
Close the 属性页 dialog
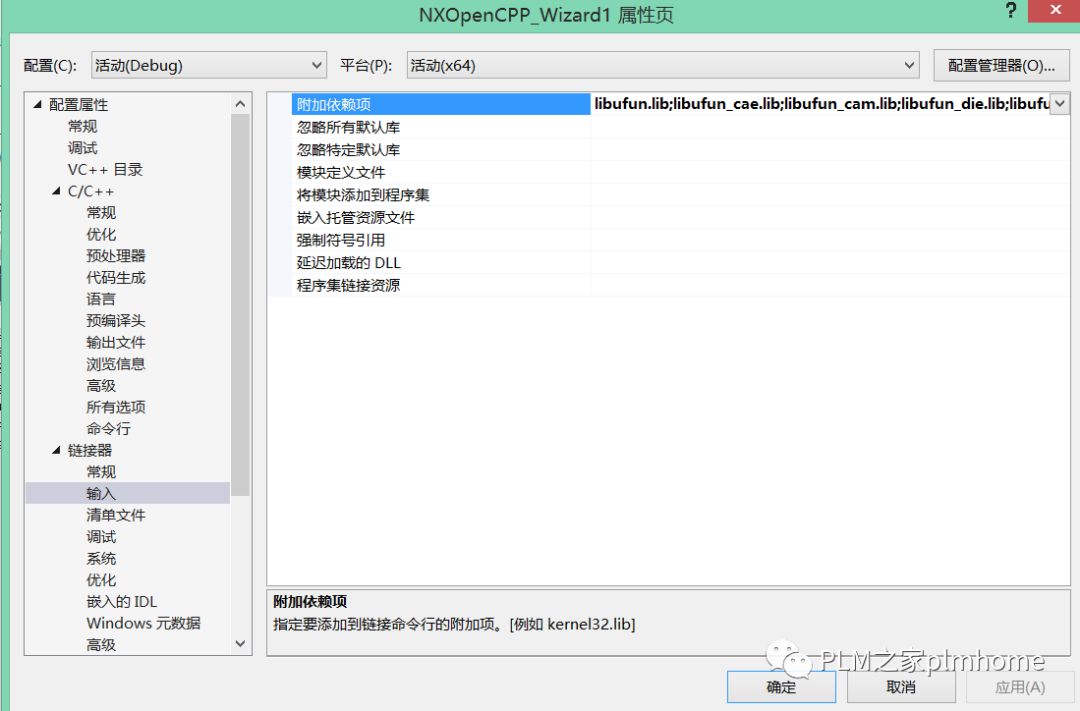pos(1055,10)
